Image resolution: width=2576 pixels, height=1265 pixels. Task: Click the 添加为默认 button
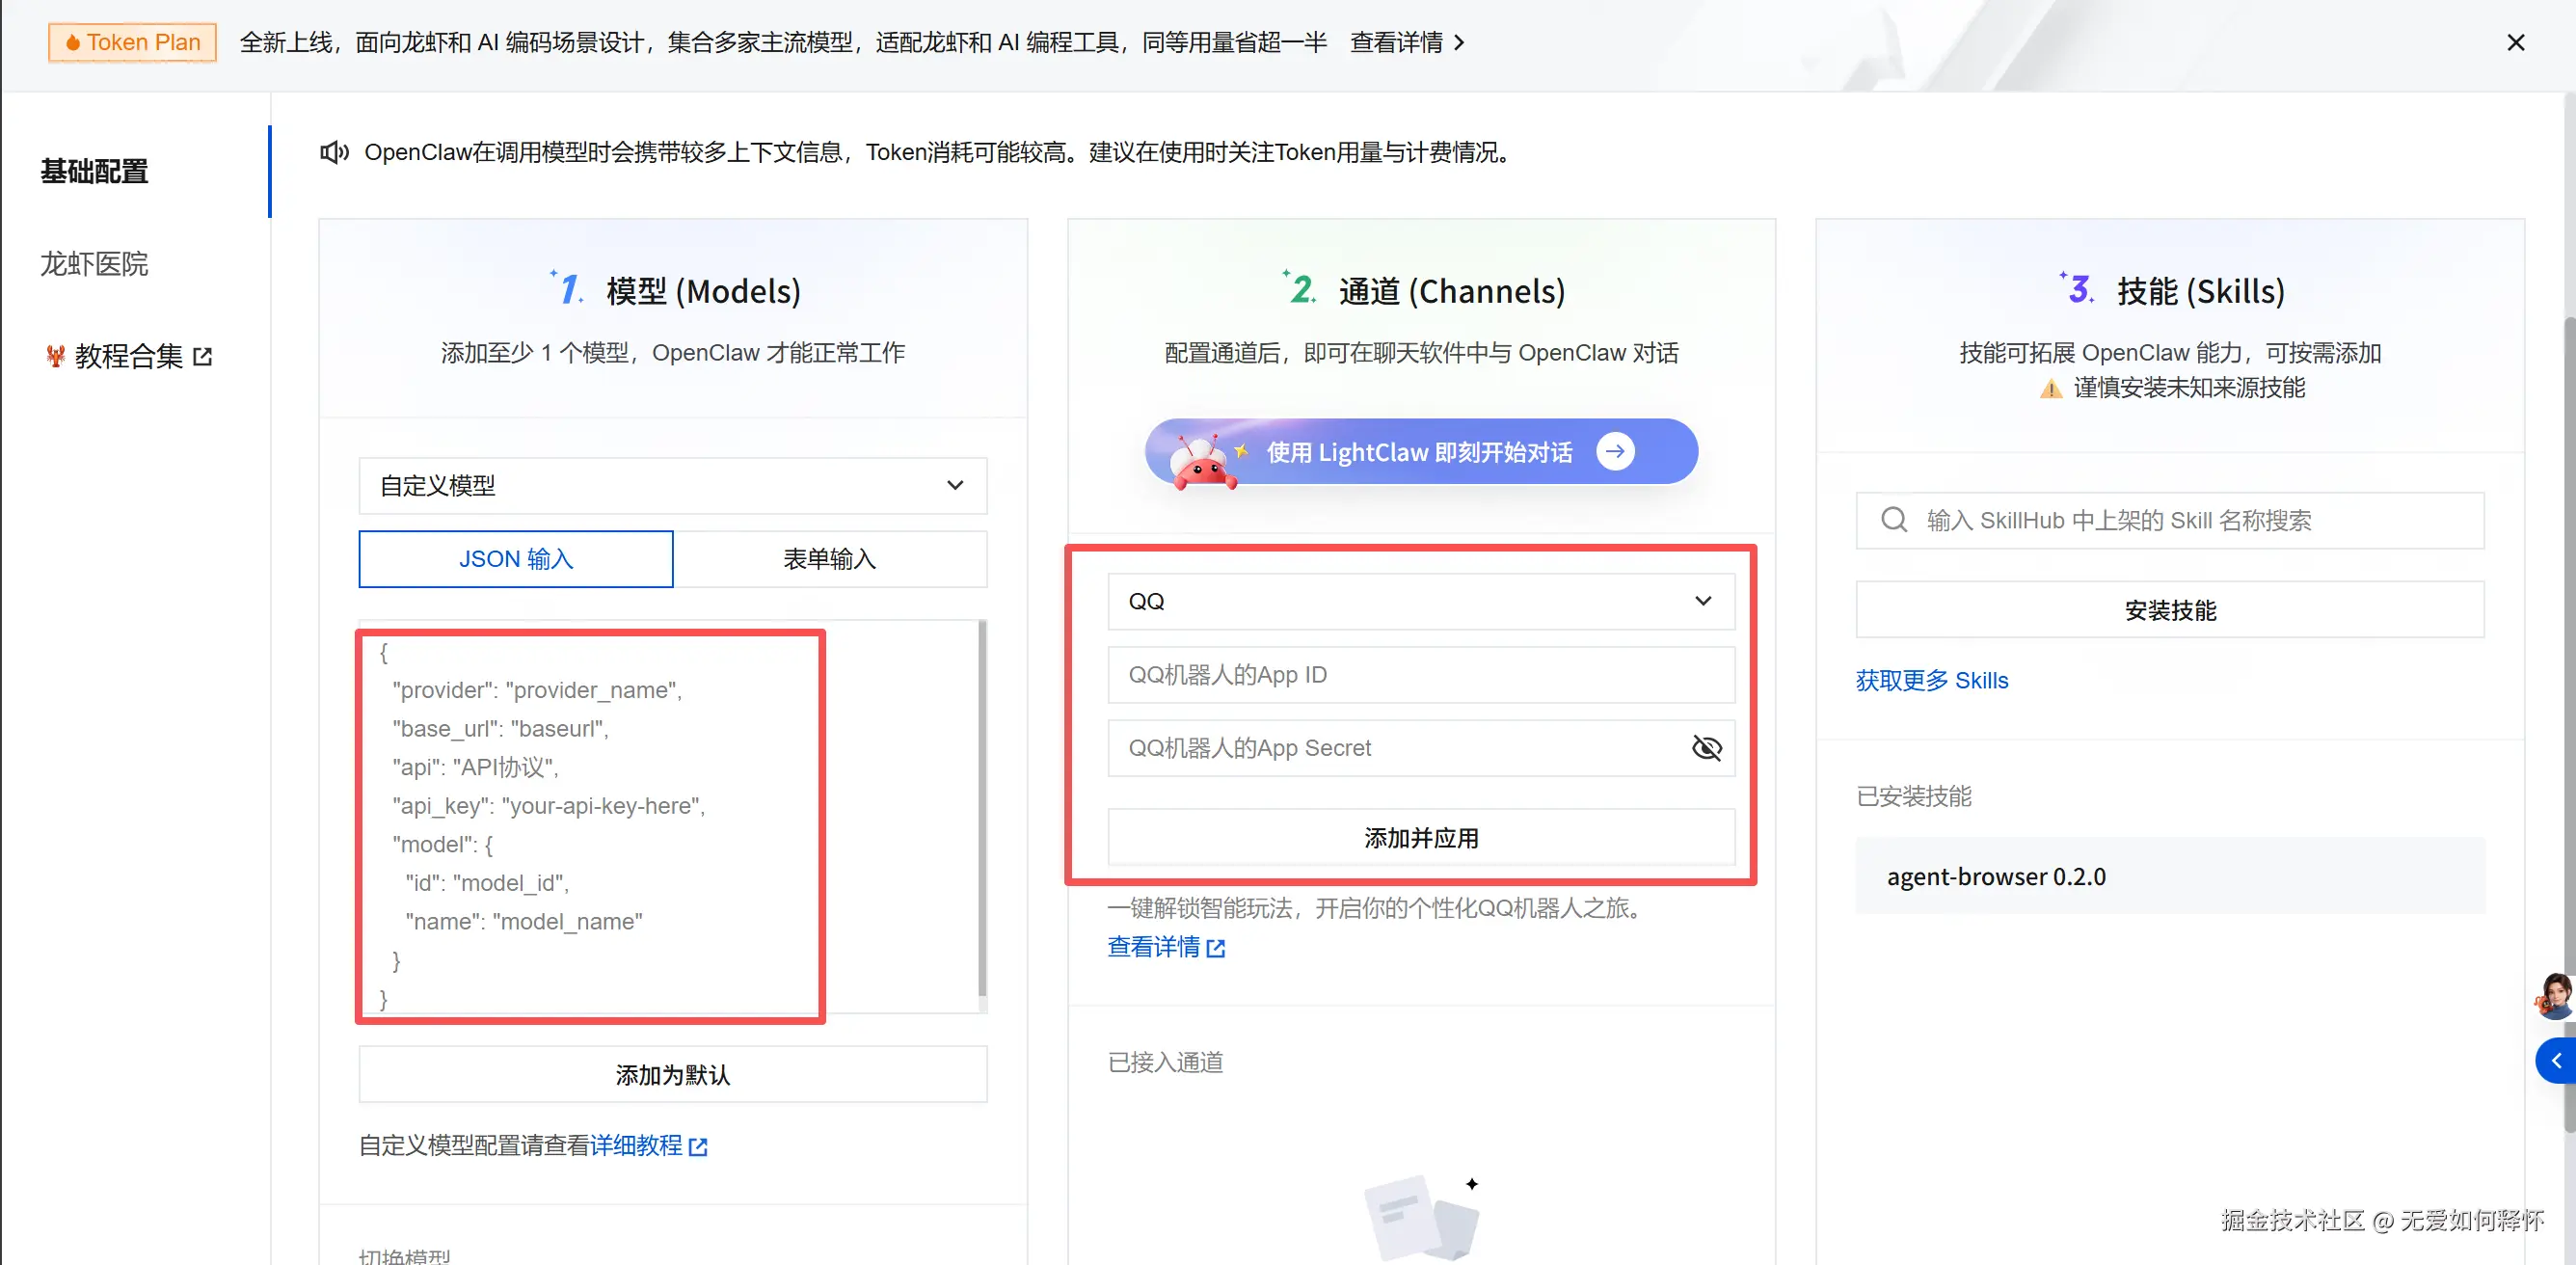point(672,1075)
